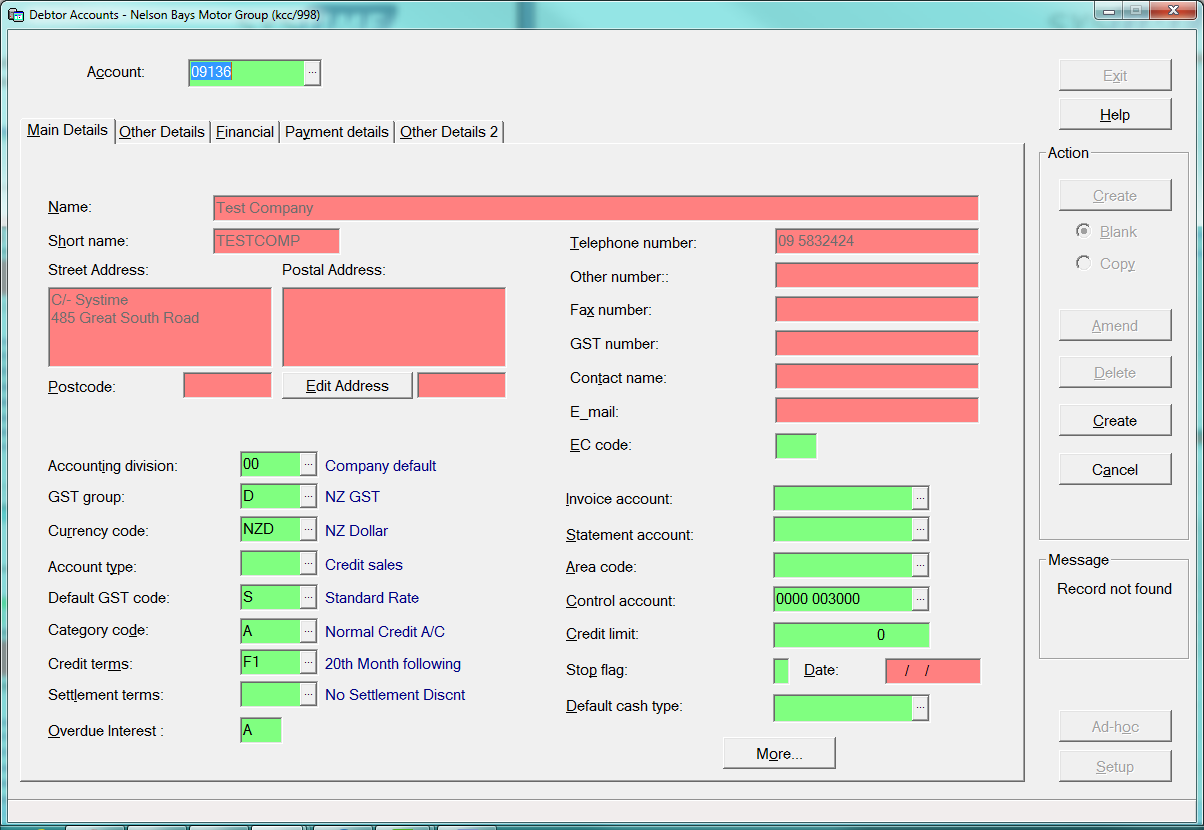Click the Credit limit input field

pyautogui.click(x=851, y=635)
